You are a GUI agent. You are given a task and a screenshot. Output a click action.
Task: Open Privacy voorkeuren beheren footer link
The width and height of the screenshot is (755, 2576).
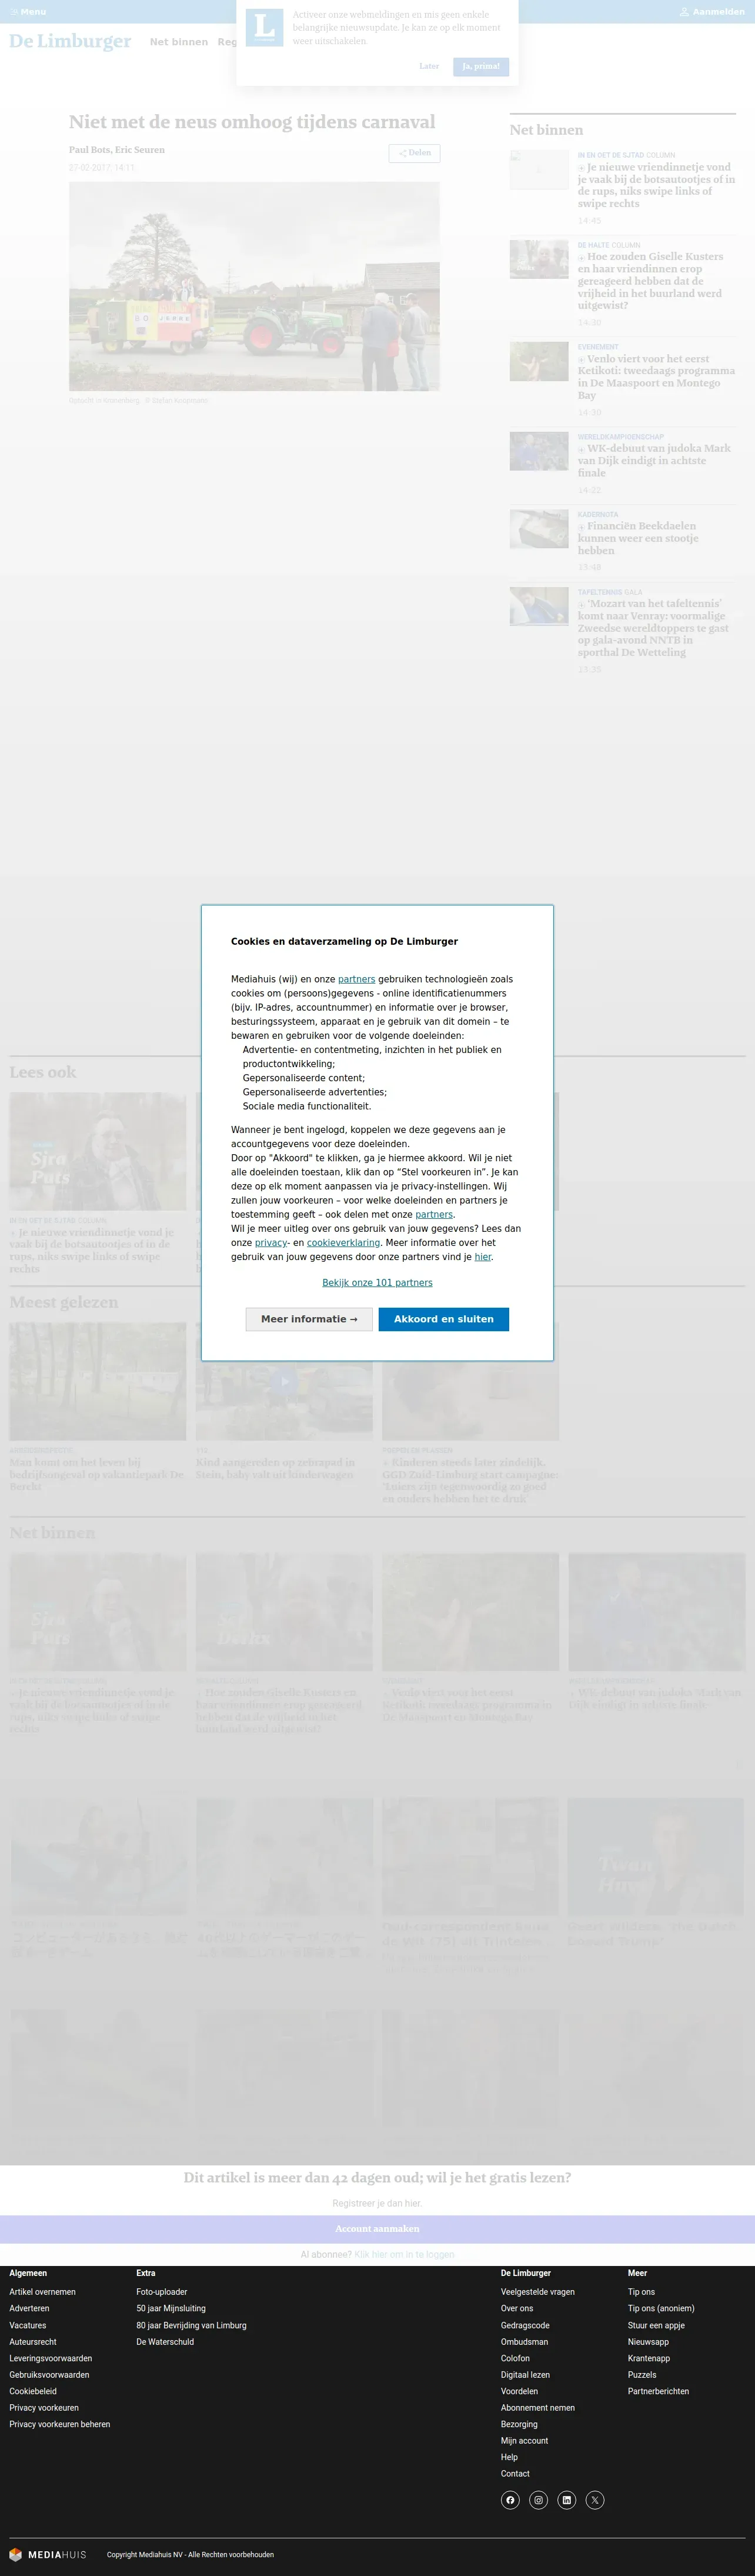coord(60,2424)
